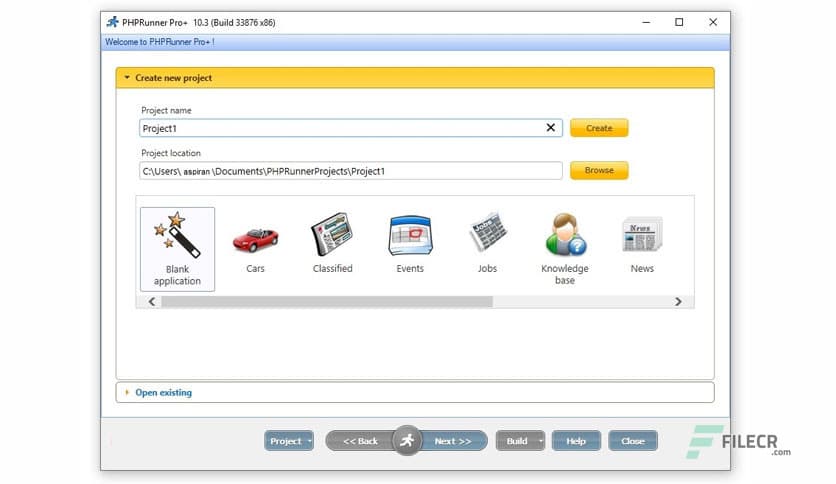This screenshot has height=484, width=836.
Task: Choose the Cars template icon
Action: [255, 240]
